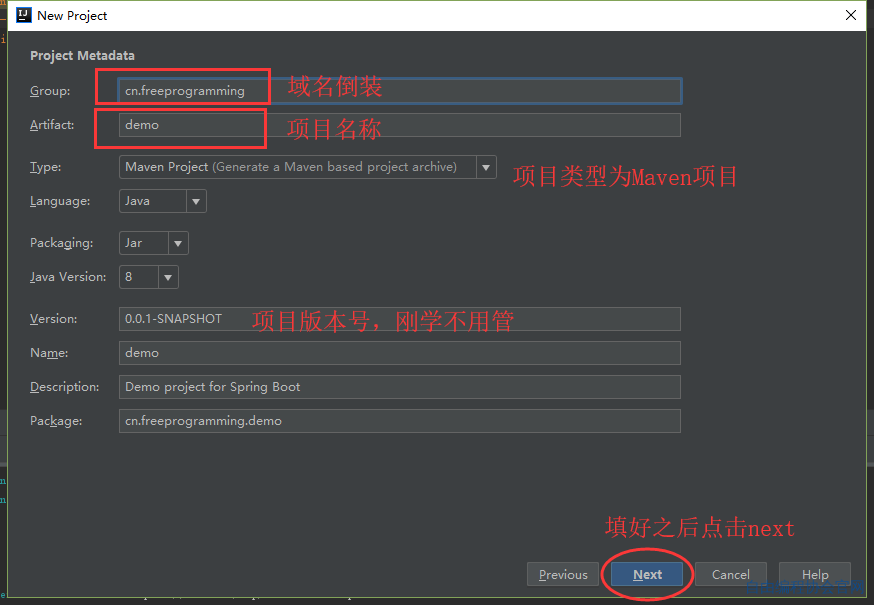
Task: Click the Group input field
Action: pyautogui.click(x=400, y=91)
